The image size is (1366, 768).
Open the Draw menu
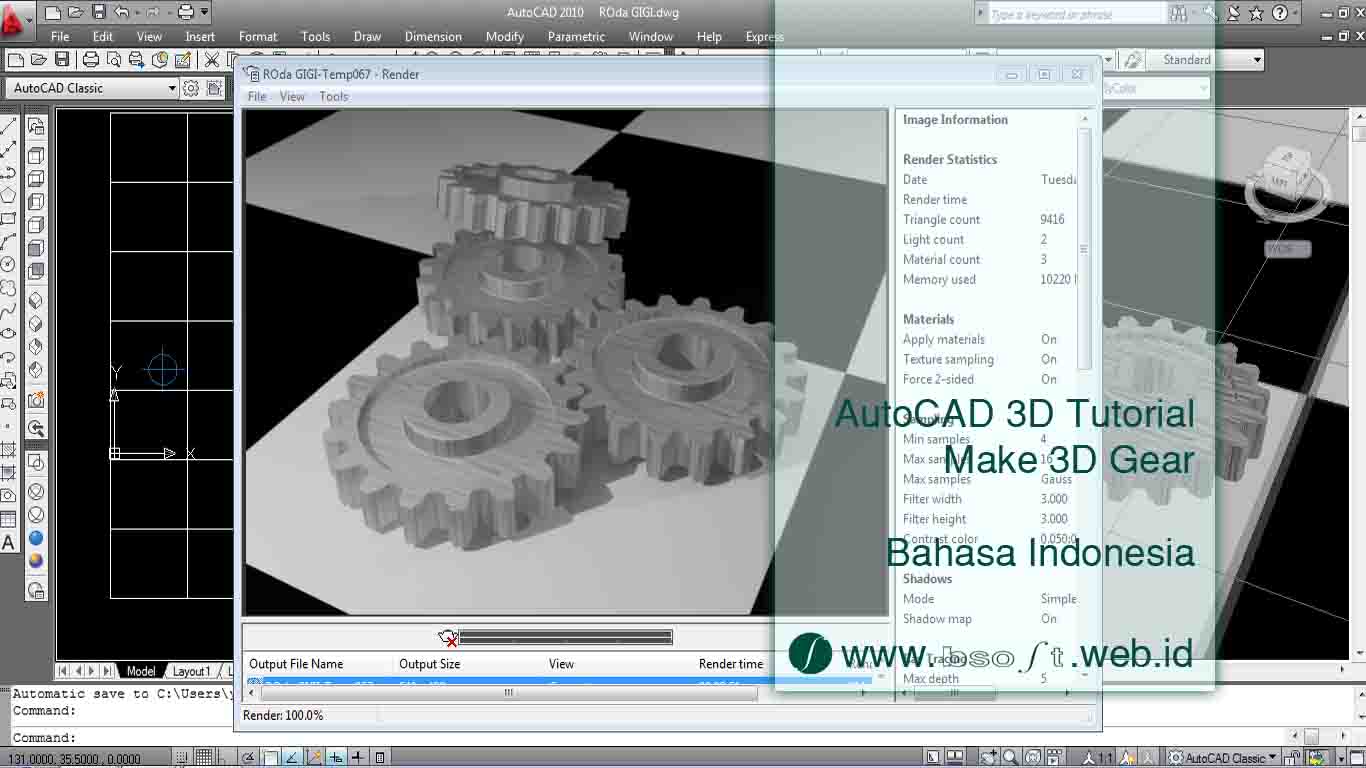(x=367, y=36)
